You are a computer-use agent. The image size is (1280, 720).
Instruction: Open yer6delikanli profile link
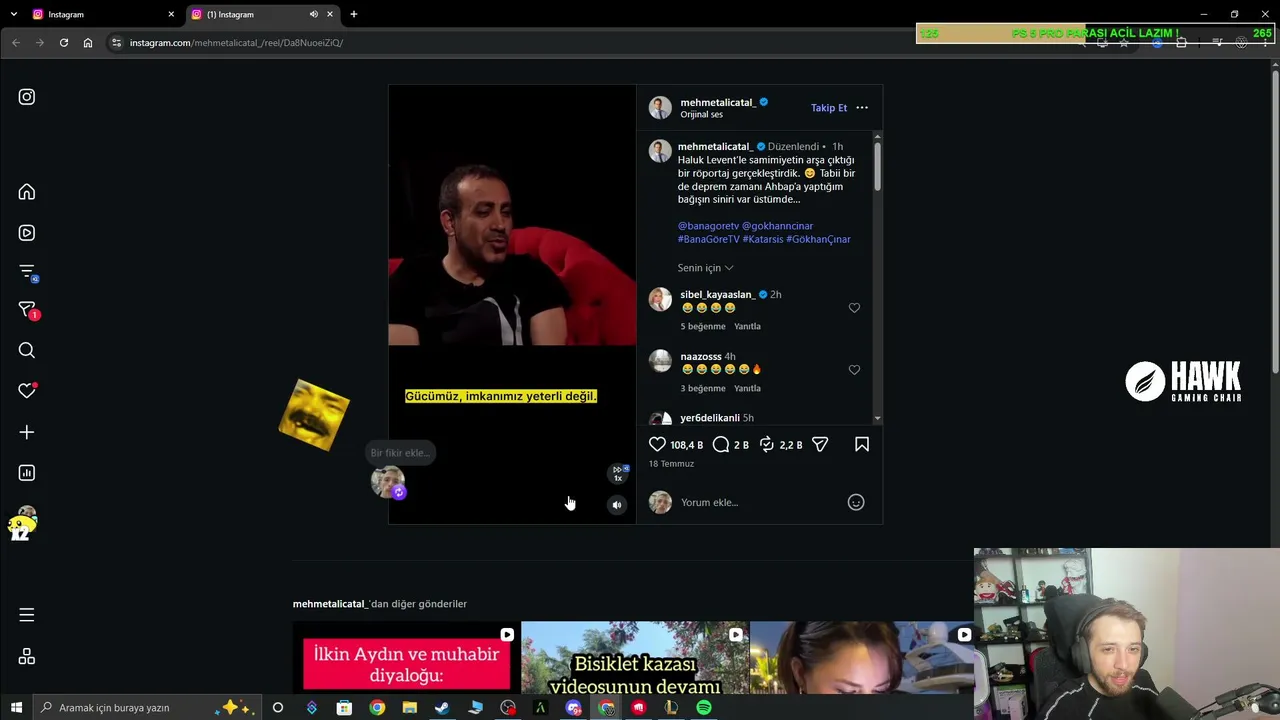tap(710, 418)
